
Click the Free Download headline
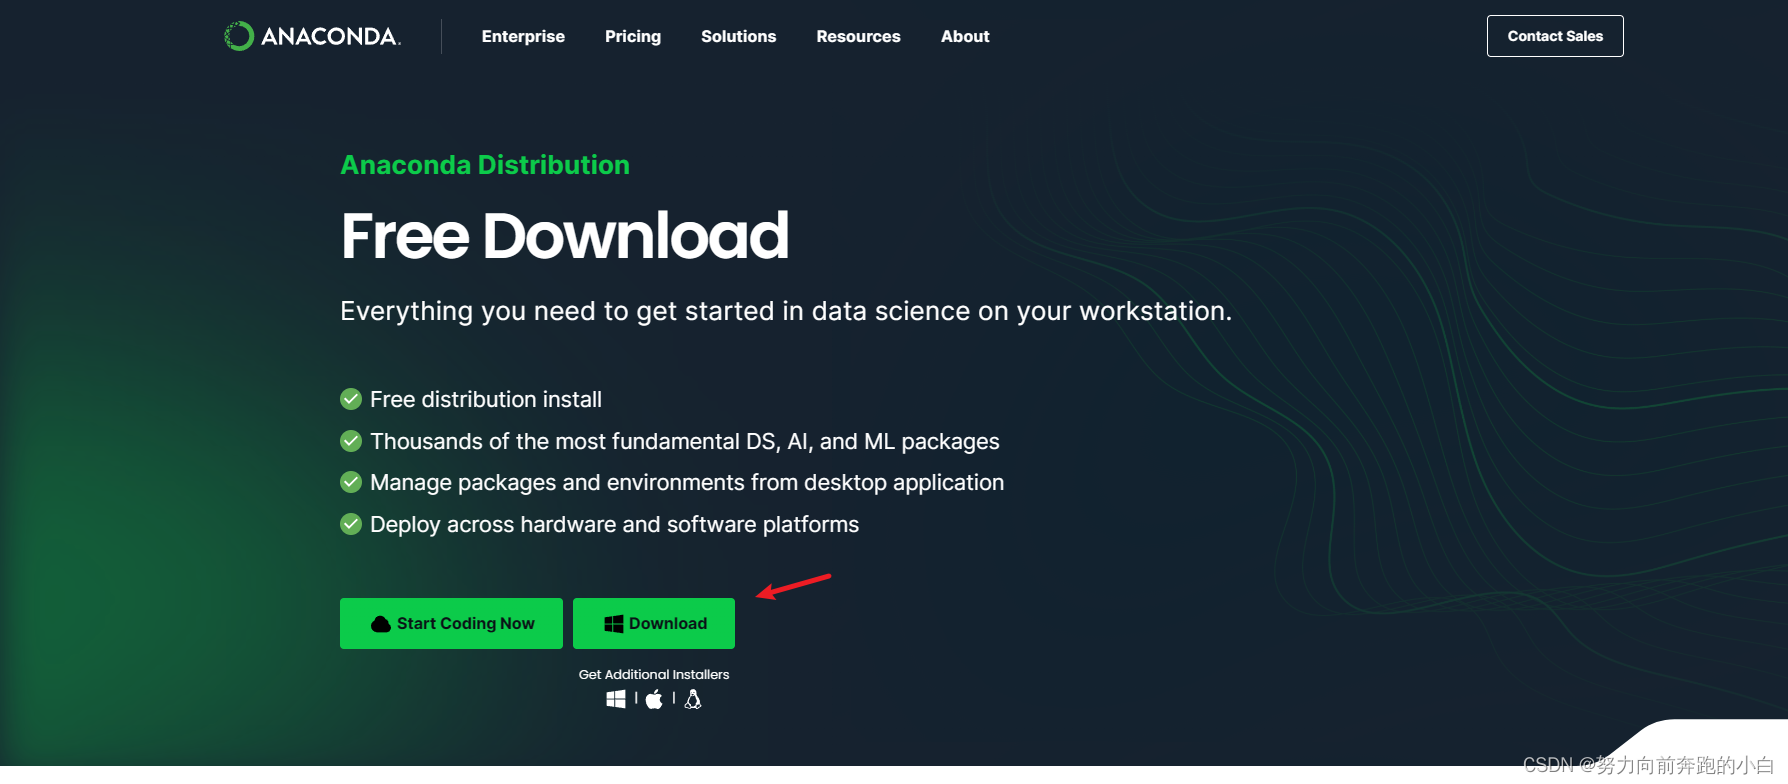coord(565,236)
